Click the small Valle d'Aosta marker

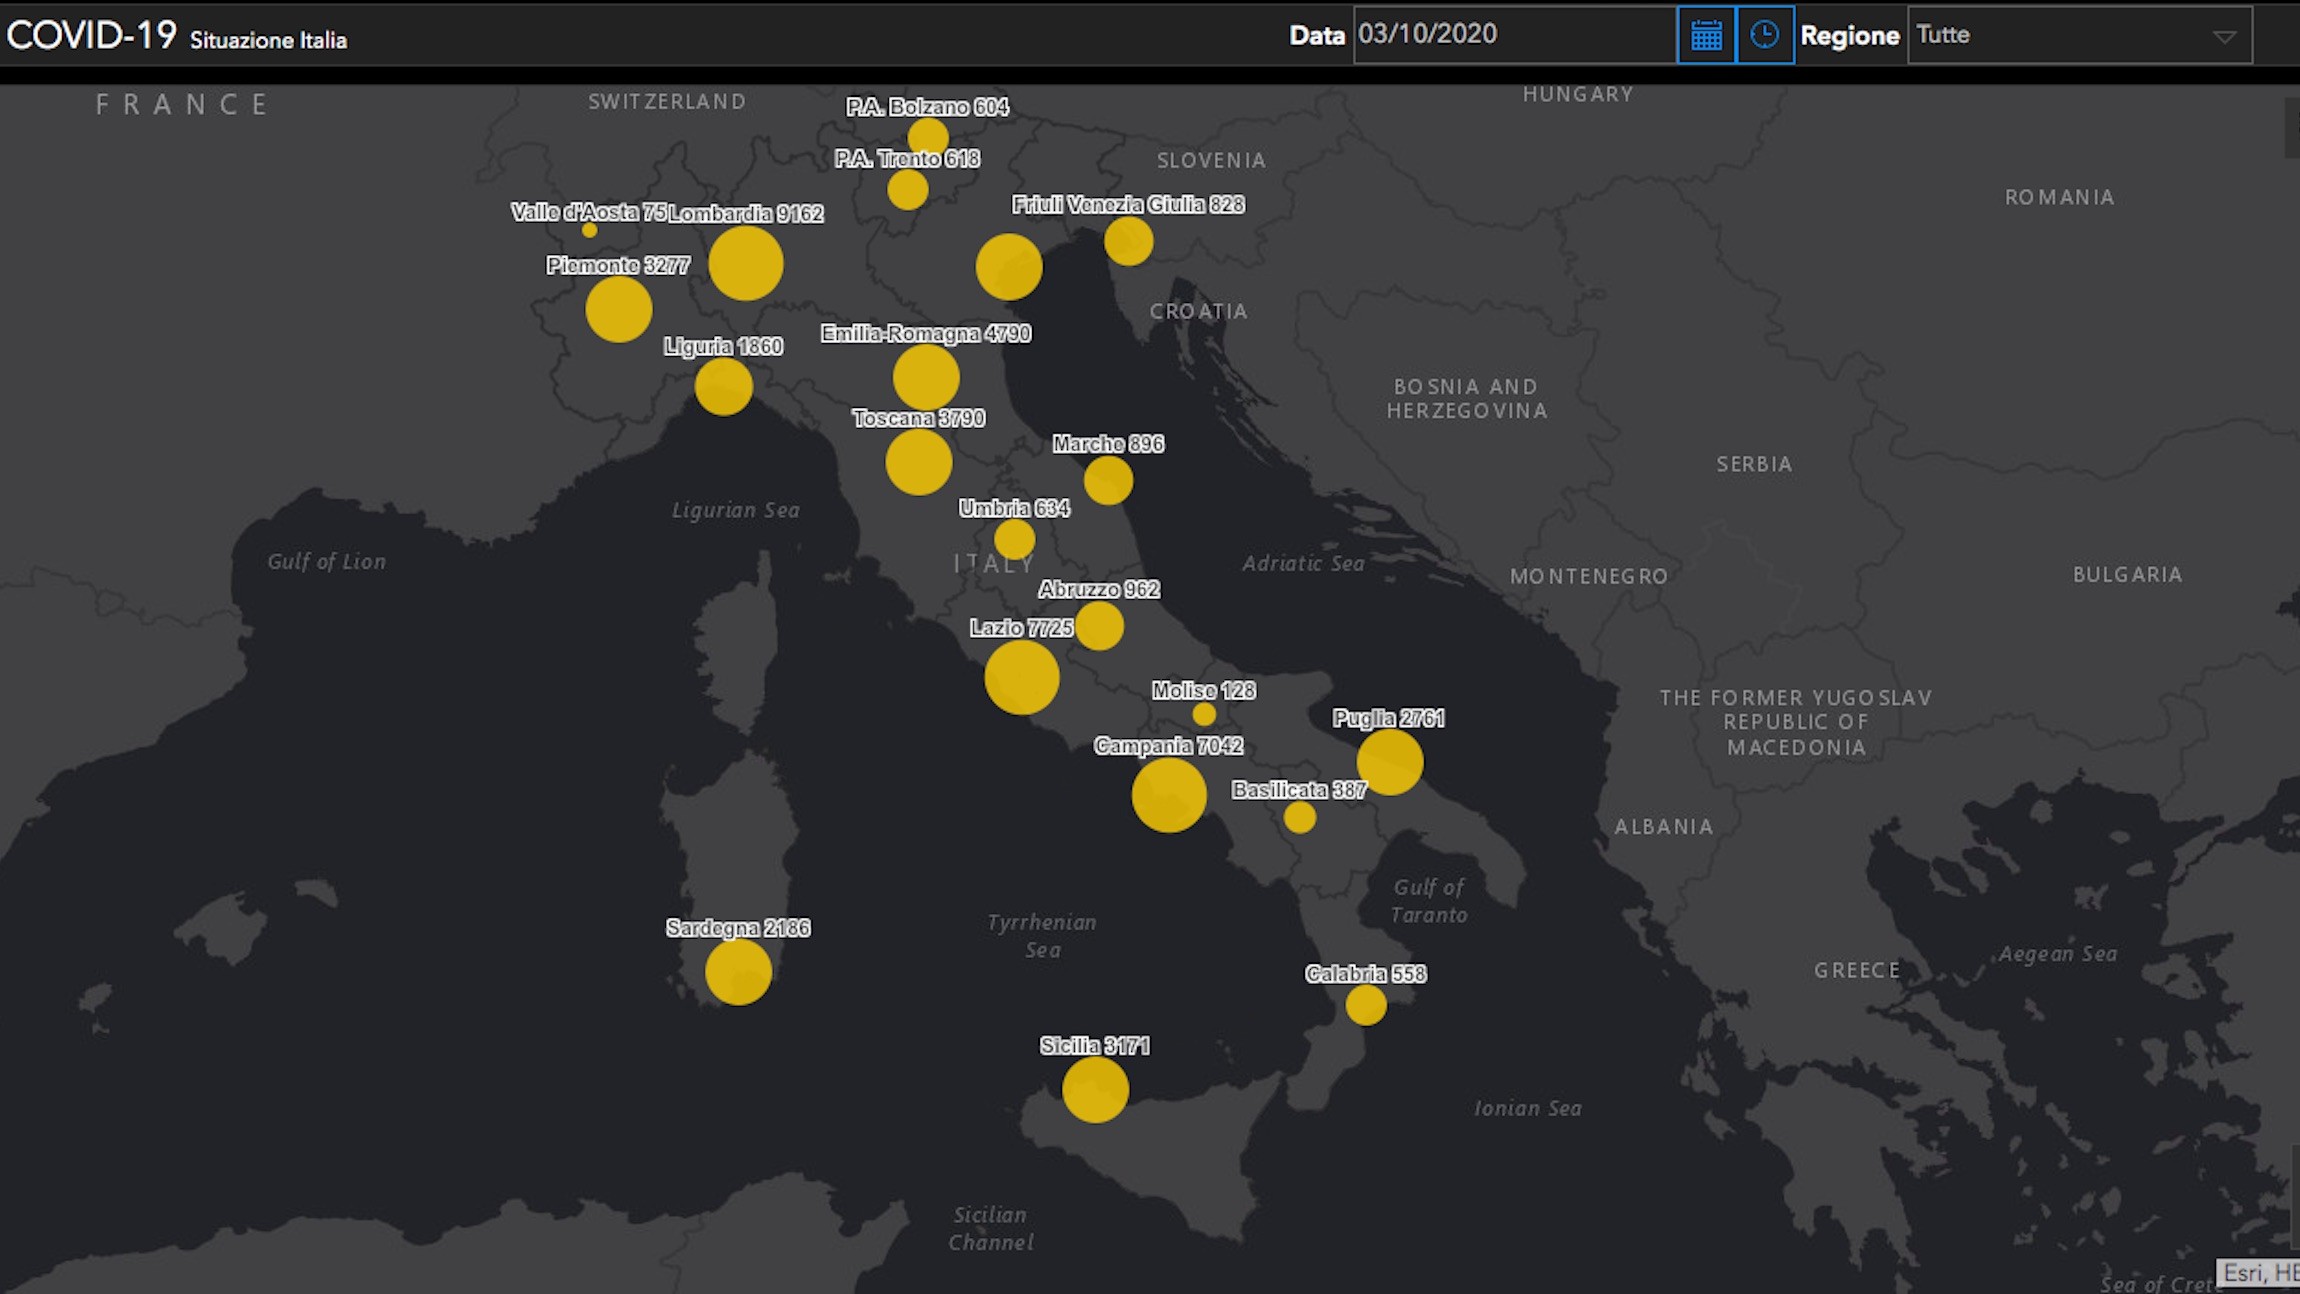590,230
